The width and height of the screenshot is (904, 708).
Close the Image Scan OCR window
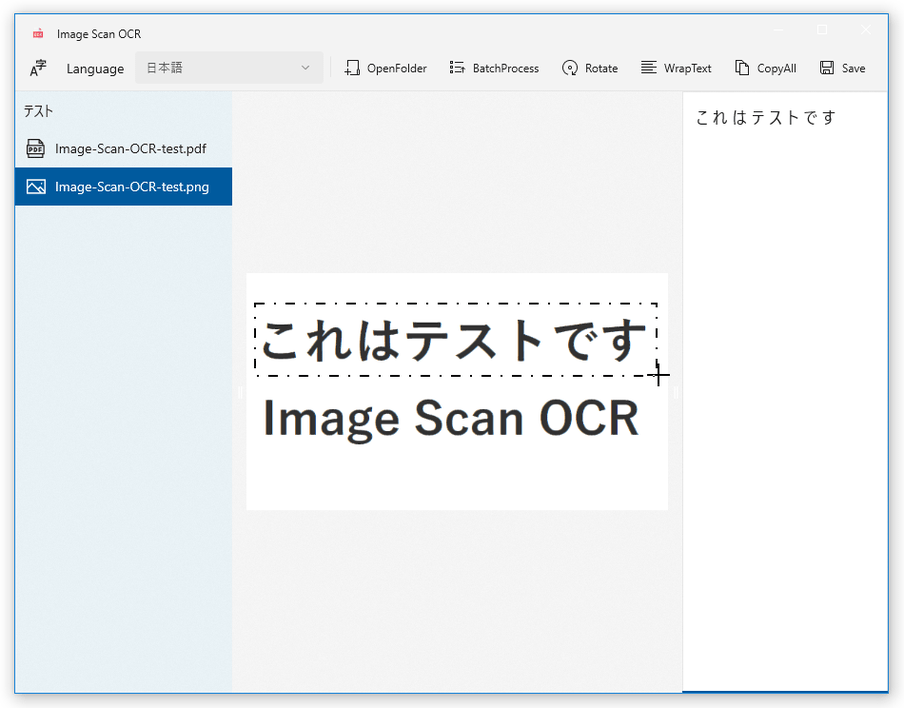coord(866,29)
